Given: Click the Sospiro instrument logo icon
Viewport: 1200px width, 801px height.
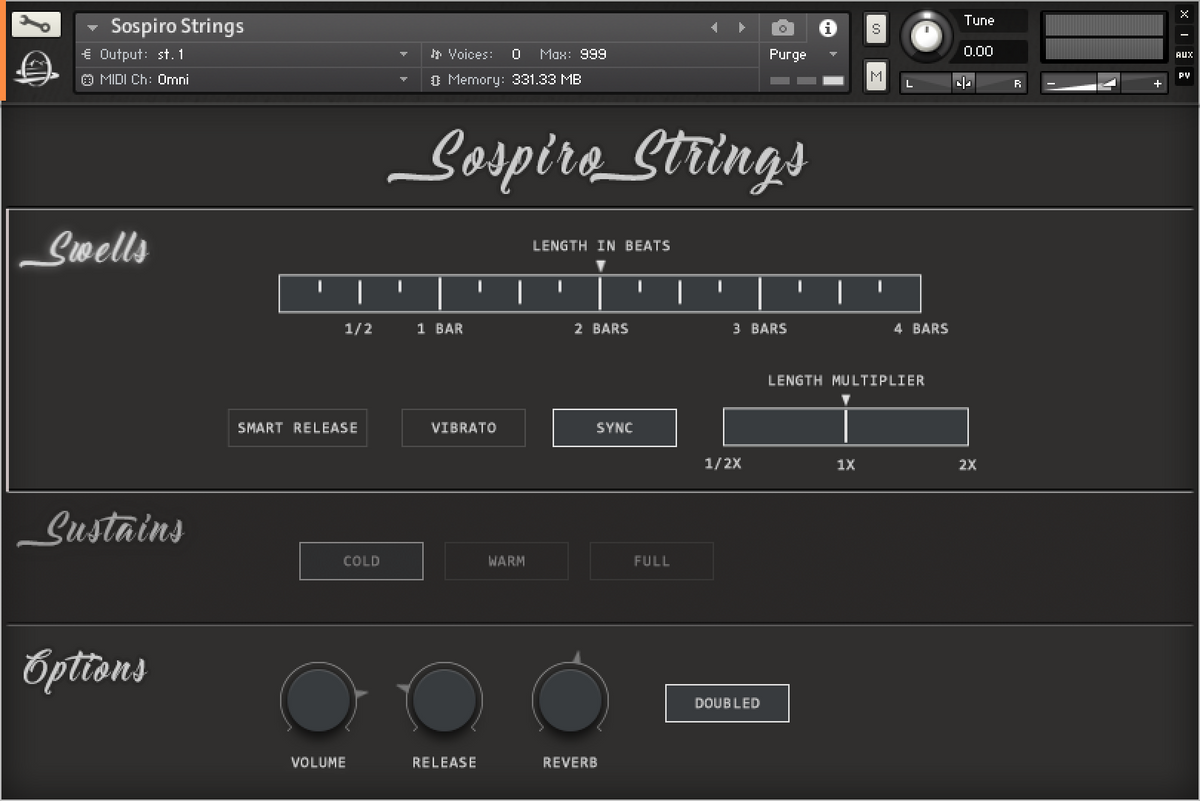Looking at the screenshot, I should click(36, 69).
